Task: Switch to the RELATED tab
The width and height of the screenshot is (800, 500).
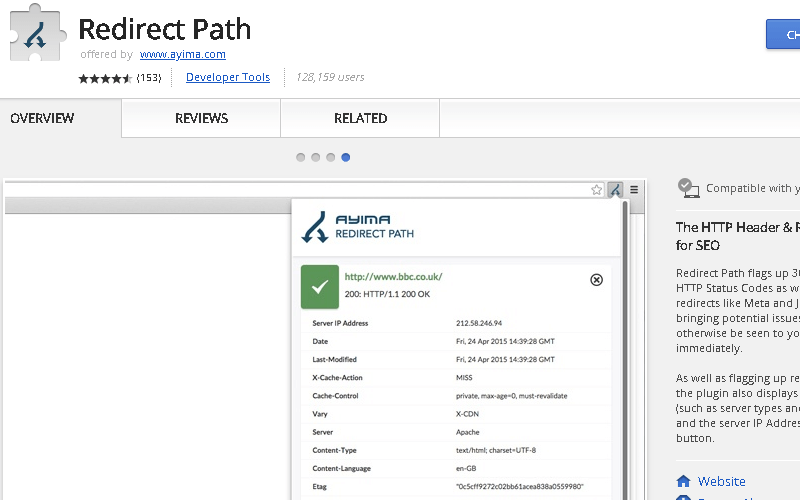Action: [x=360, y=118]
